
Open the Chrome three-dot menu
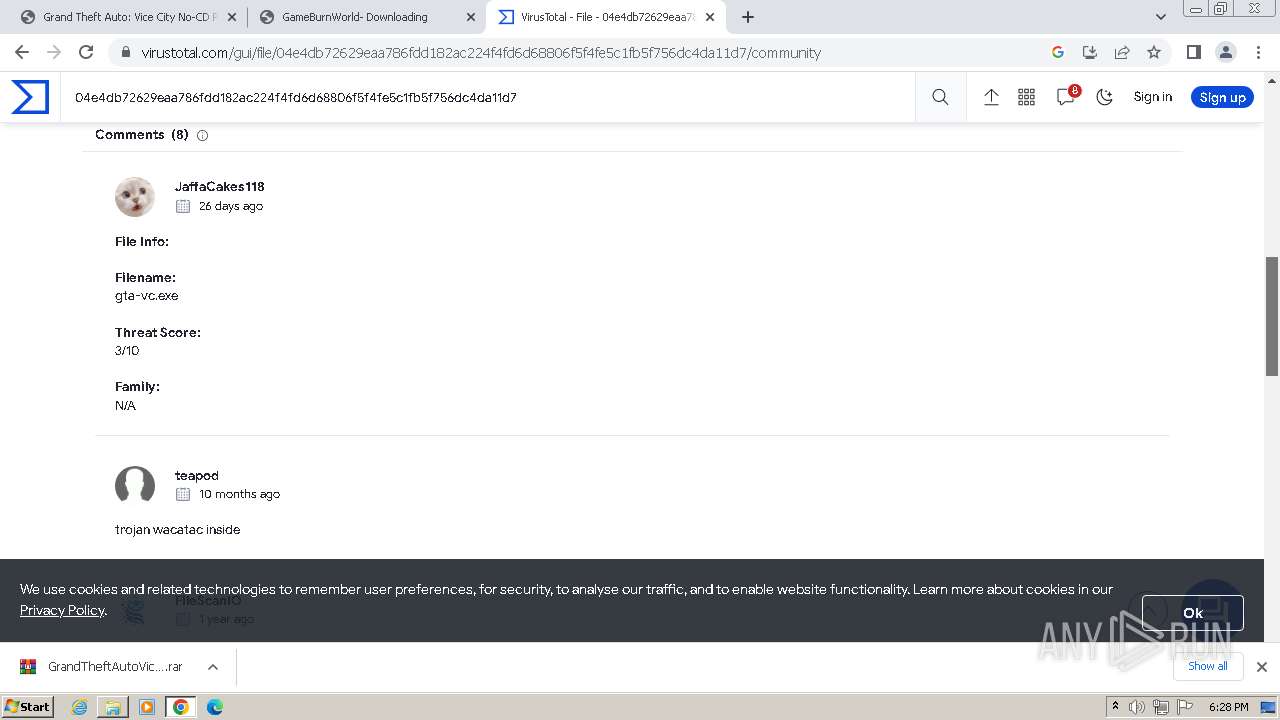pyautogui.click(x=1258, y=52)
